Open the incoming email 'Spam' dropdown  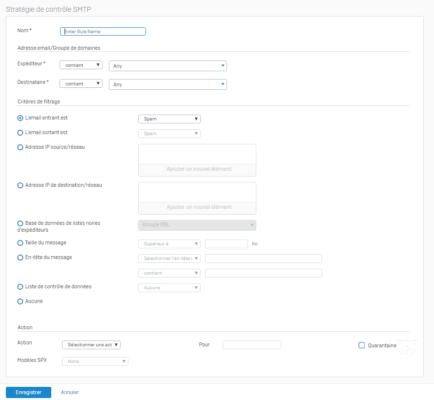(x=169, y=119)
